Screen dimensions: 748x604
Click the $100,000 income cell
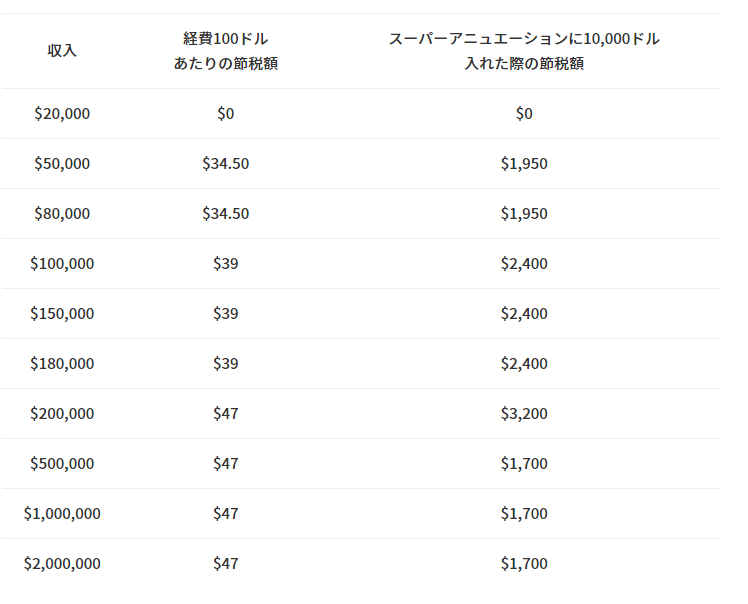(62, 264)
